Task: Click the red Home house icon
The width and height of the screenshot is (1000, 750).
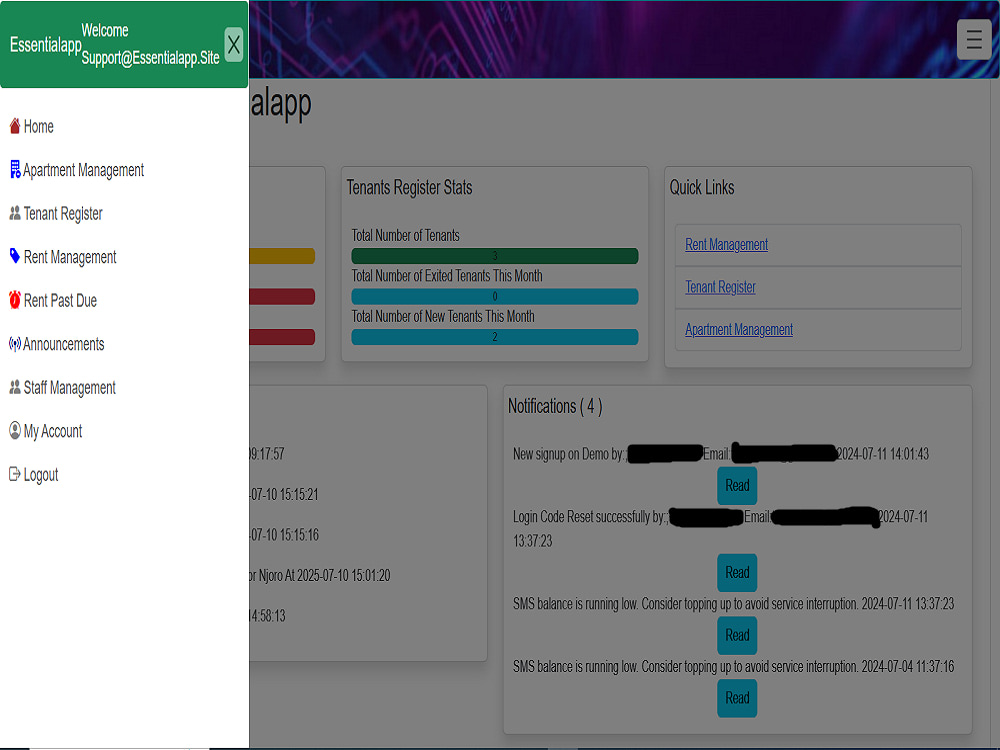Action: (15, 126)
